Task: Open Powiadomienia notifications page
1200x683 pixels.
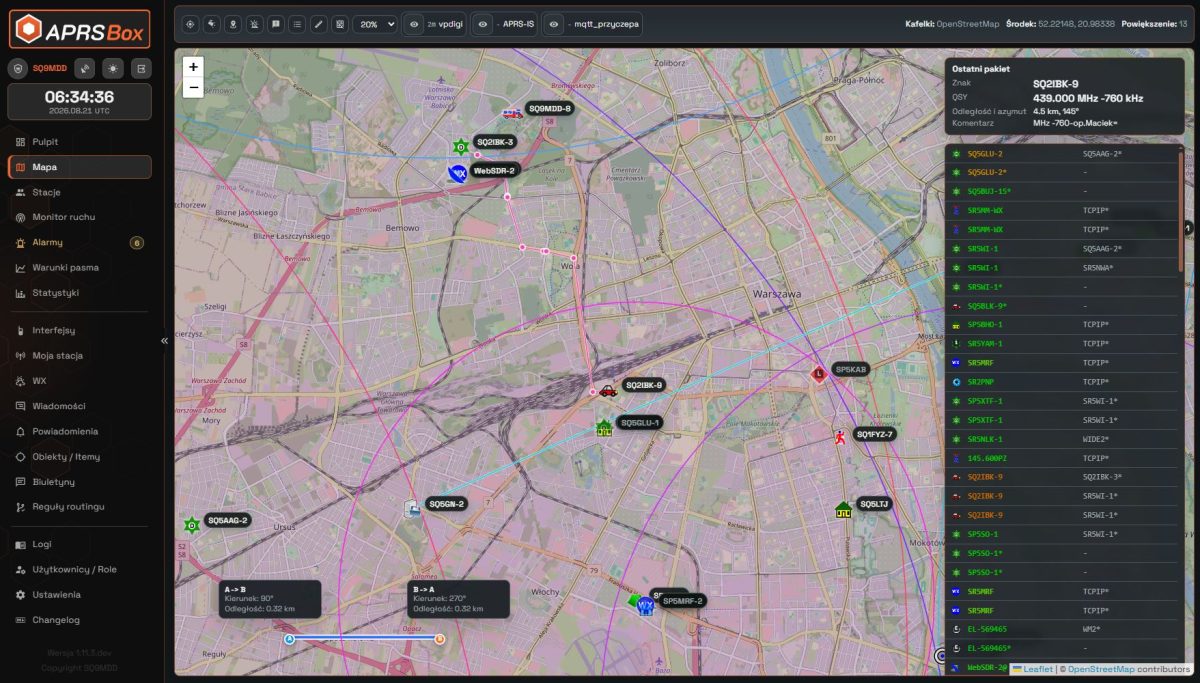Action: click(80, 431)
